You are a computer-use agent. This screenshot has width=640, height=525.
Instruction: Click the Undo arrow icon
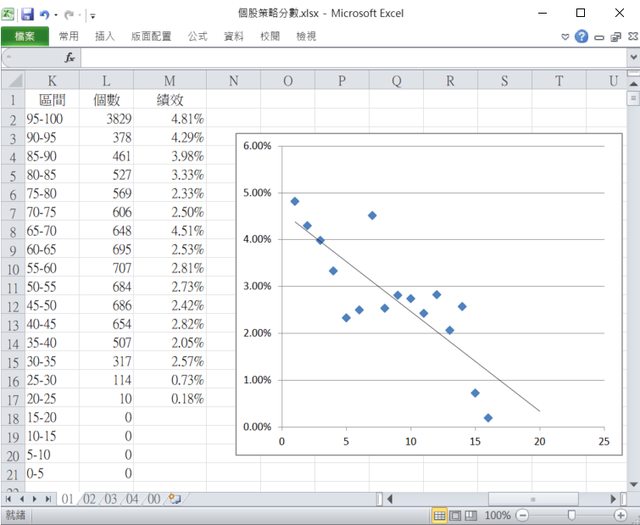(46, 14)
